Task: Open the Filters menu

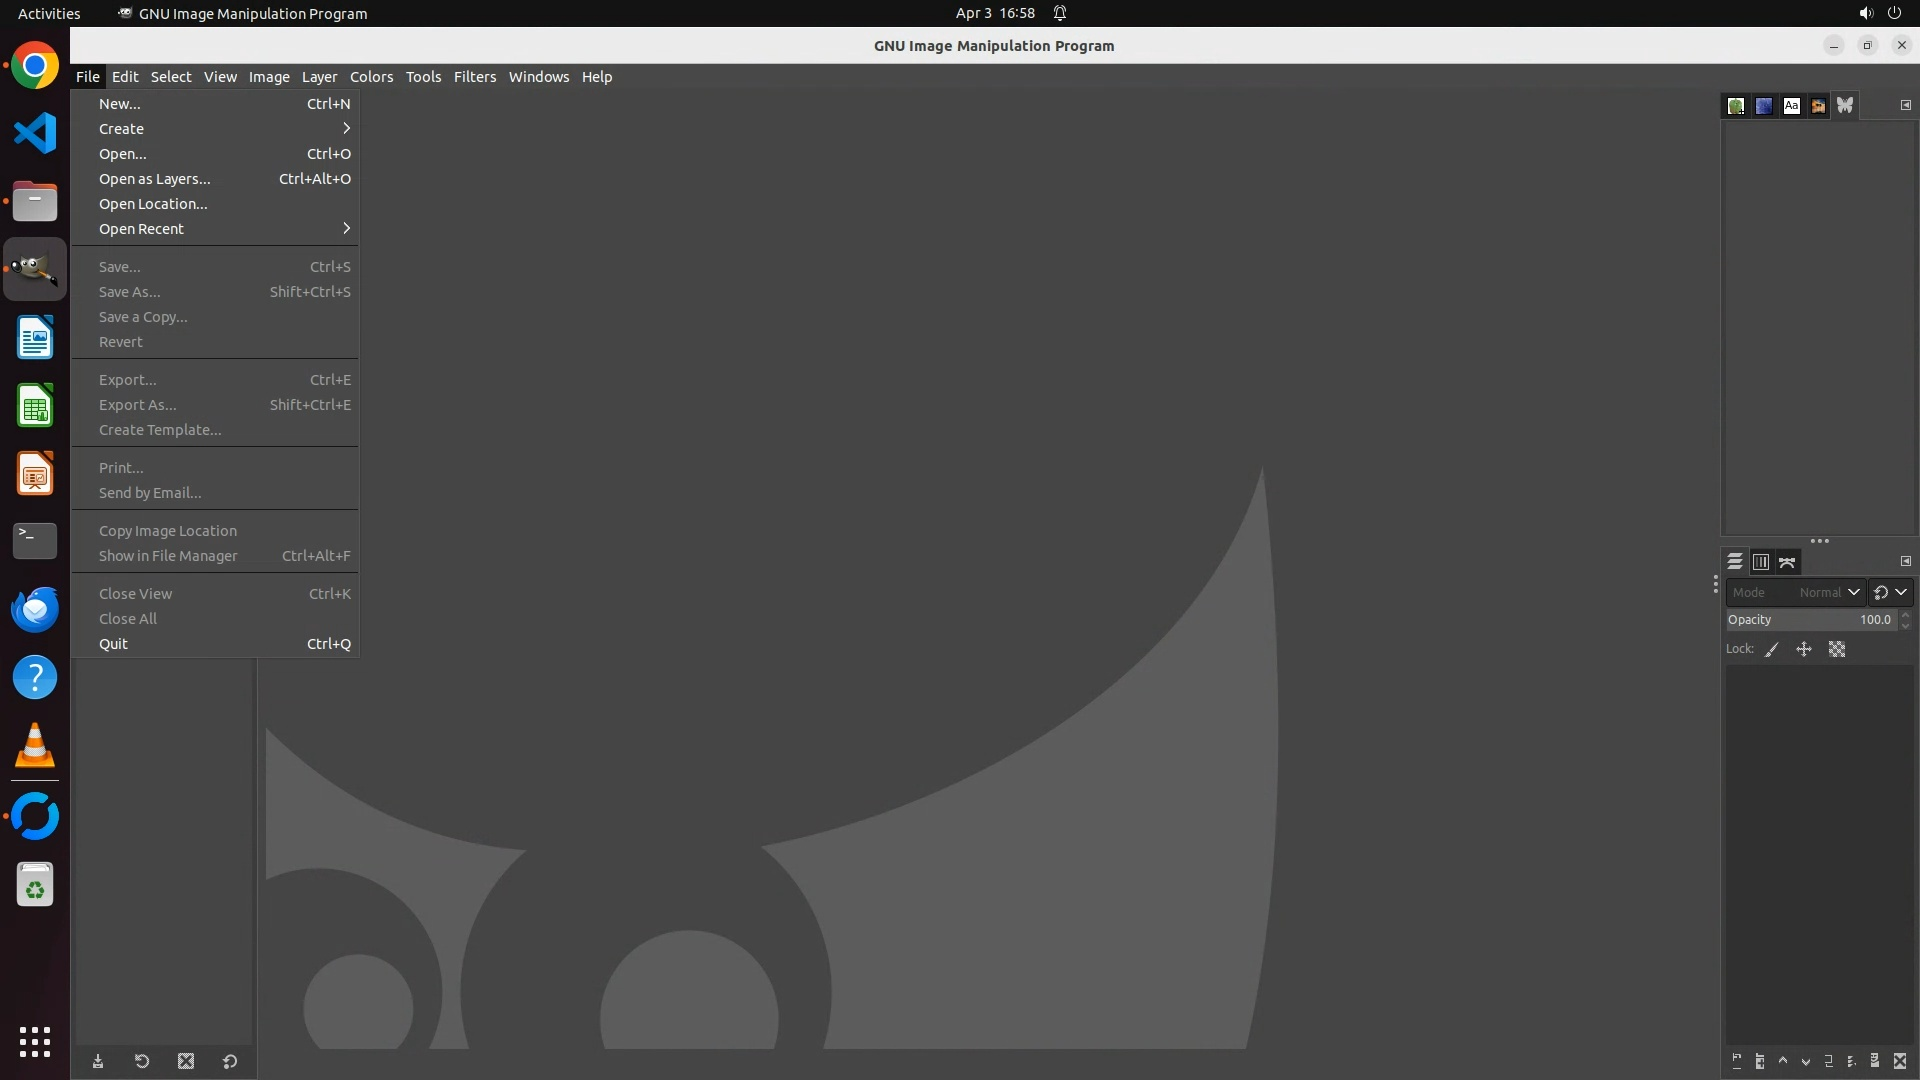Action: [474, 77]
